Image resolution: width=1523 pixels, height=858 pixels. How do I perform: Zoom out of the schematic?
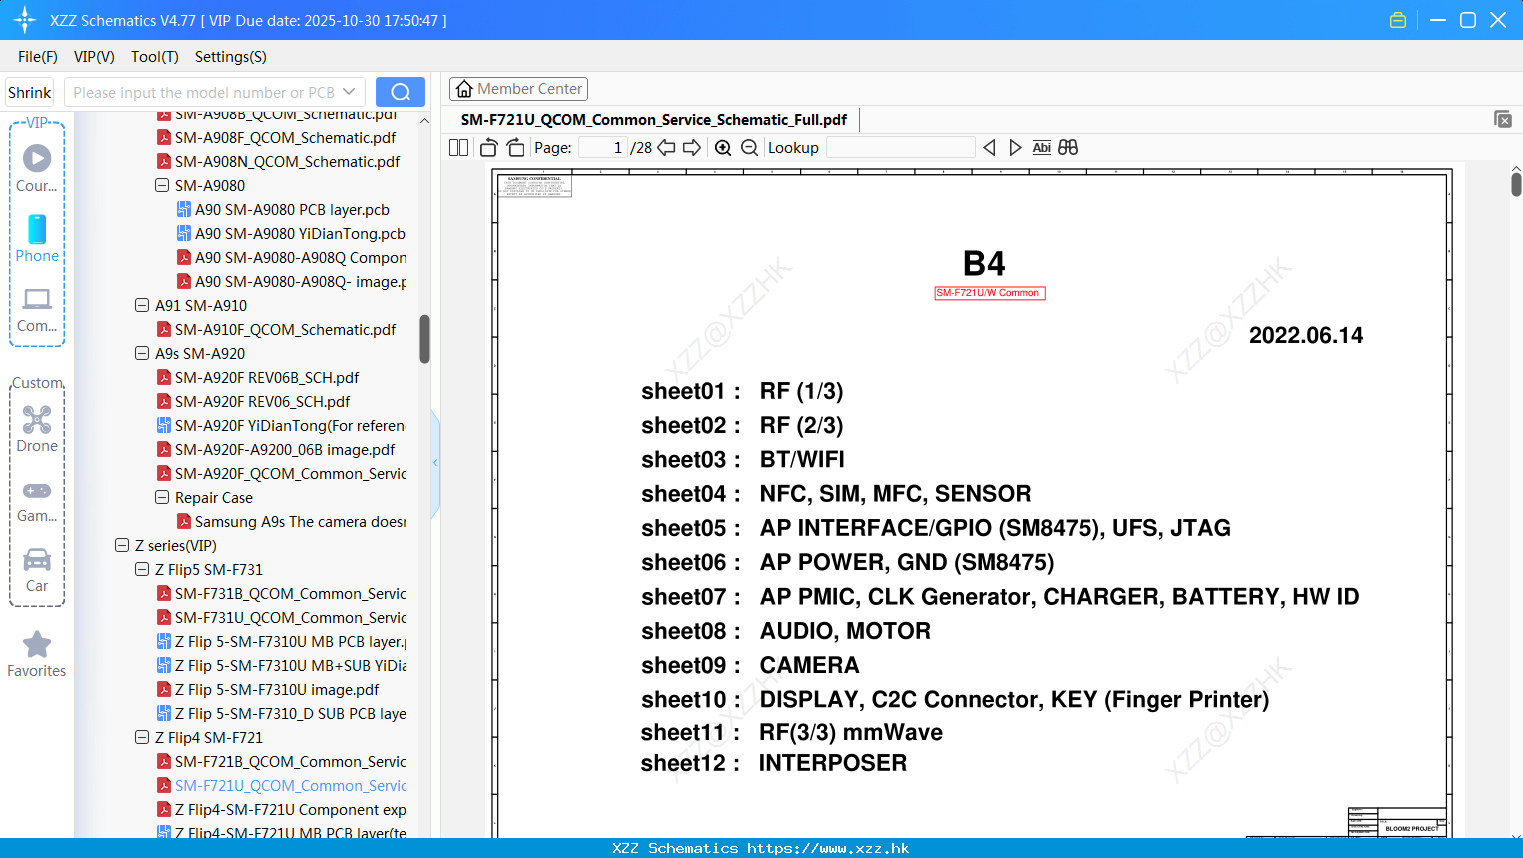749,147
